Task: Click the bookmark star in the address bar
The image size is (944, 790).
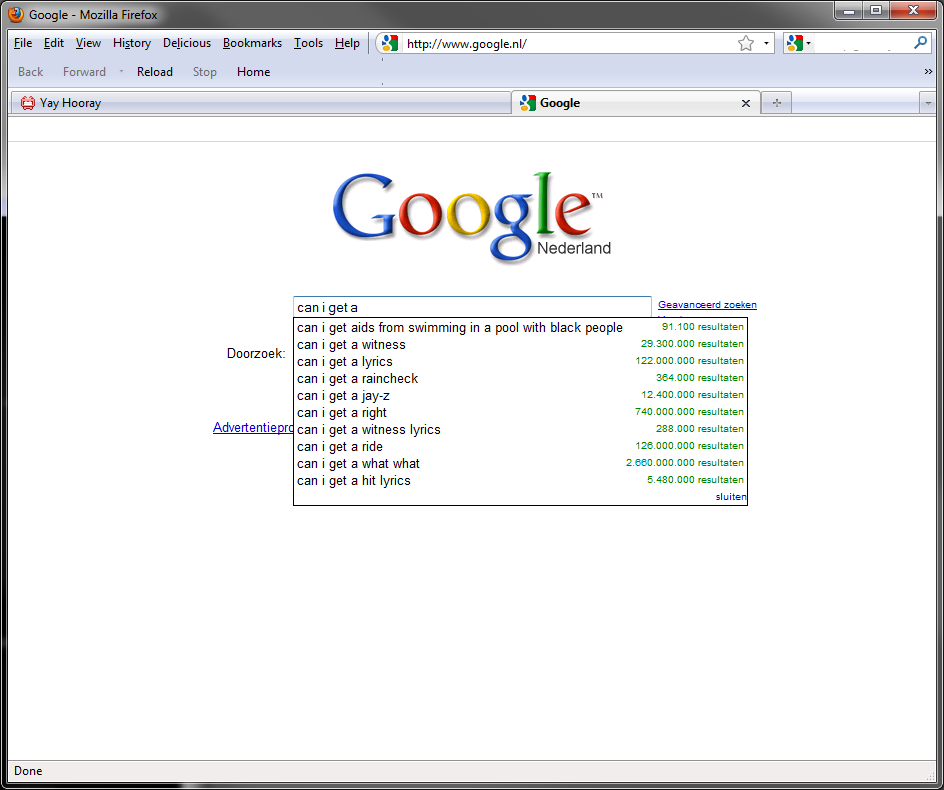Action: pos(745,43)
